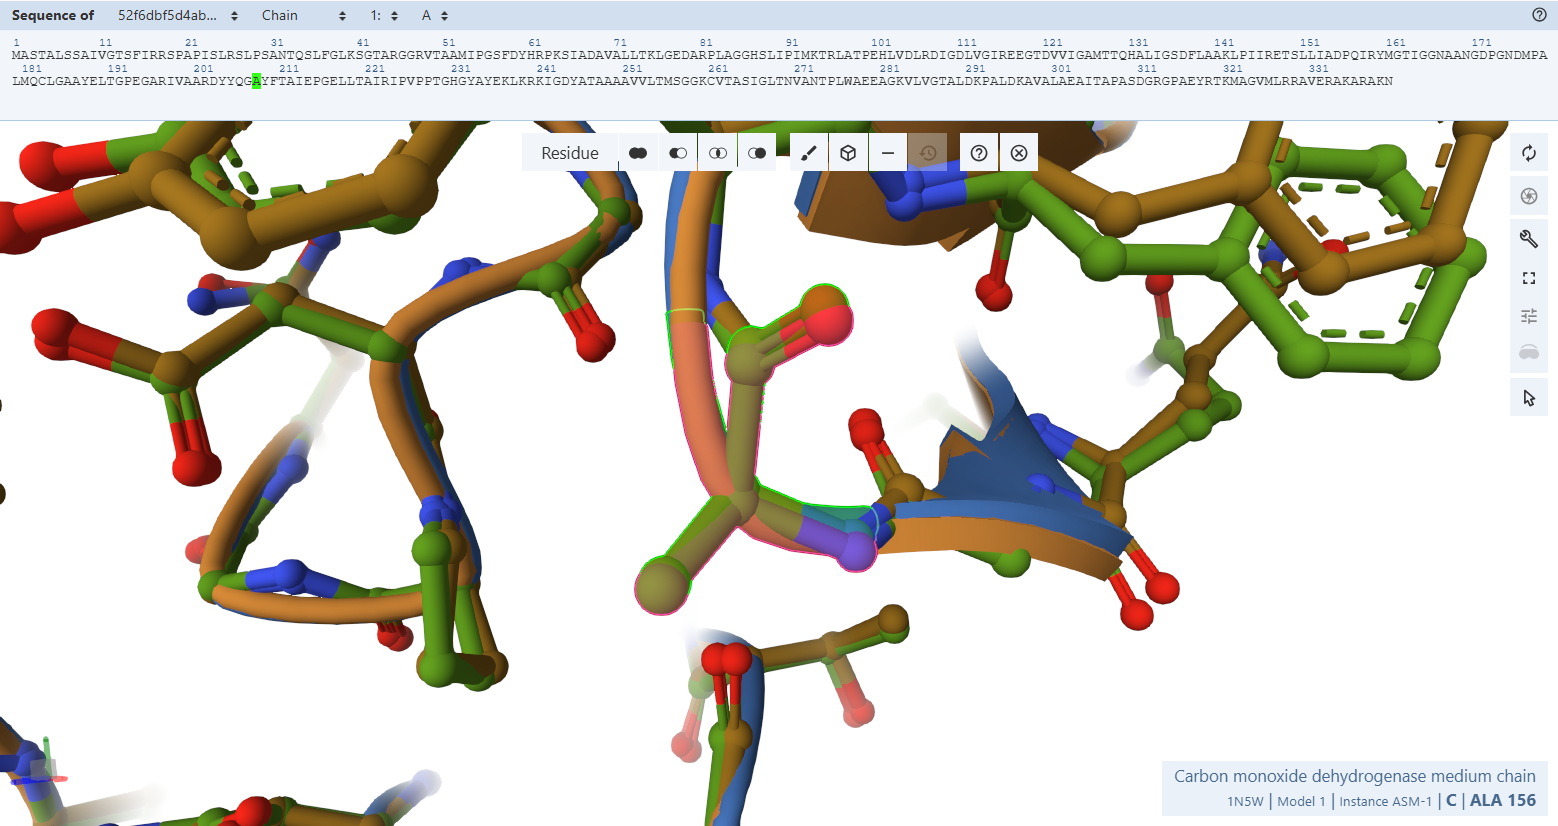Toggle controls panel with wrench icon

[1529, 238]
